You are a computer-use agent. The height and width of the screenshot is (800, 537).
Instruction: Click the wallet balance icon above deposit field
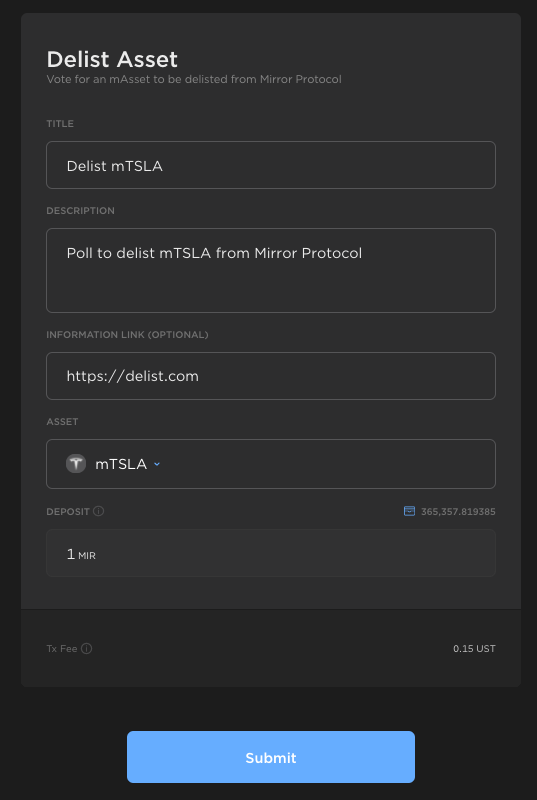coord(409,511)
